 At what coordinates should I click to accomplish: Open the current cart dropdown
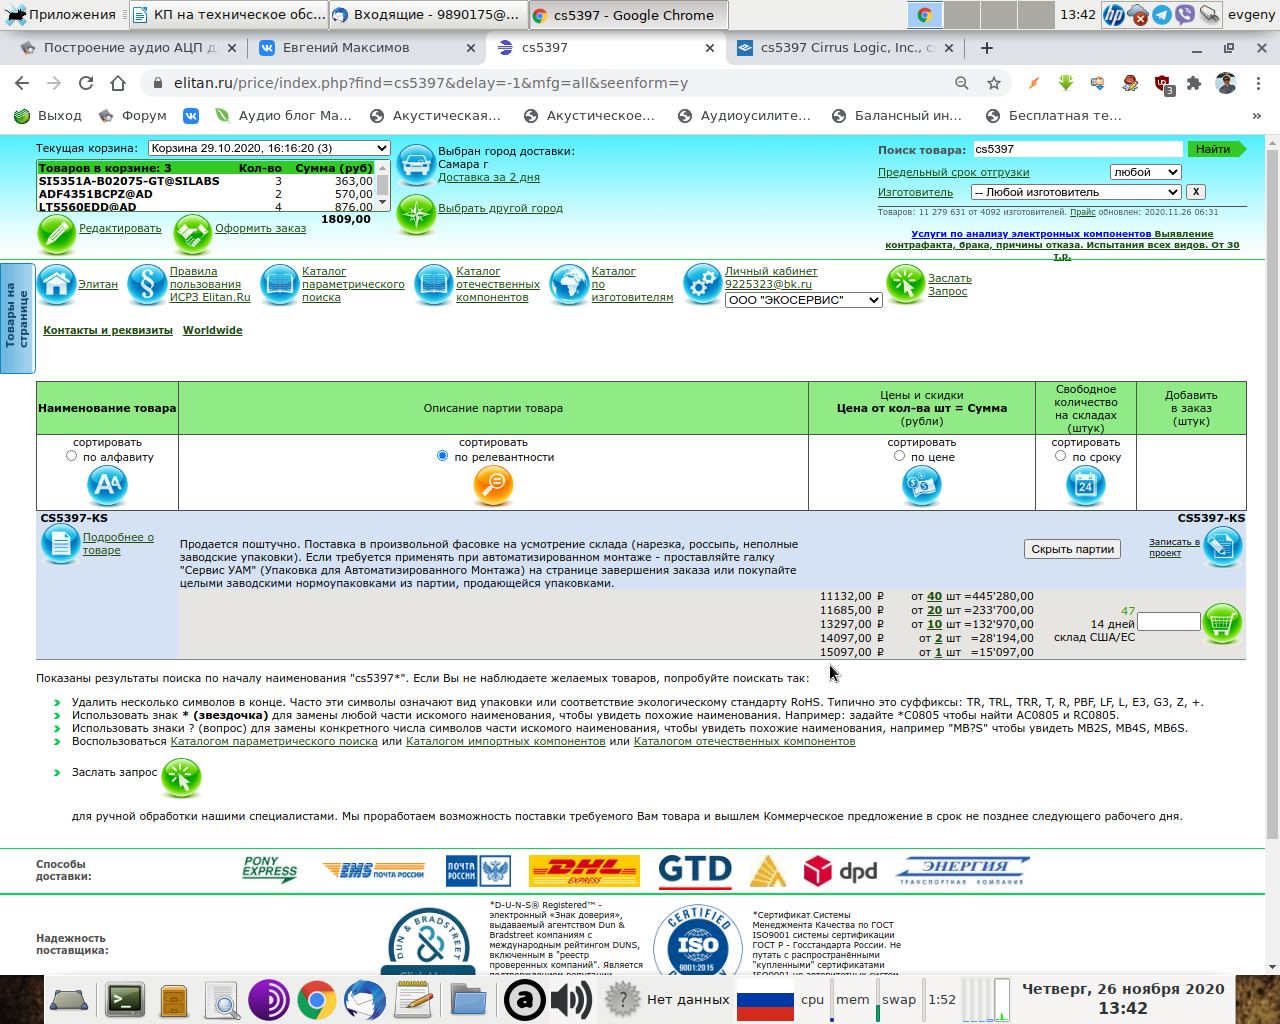point(269,148)
